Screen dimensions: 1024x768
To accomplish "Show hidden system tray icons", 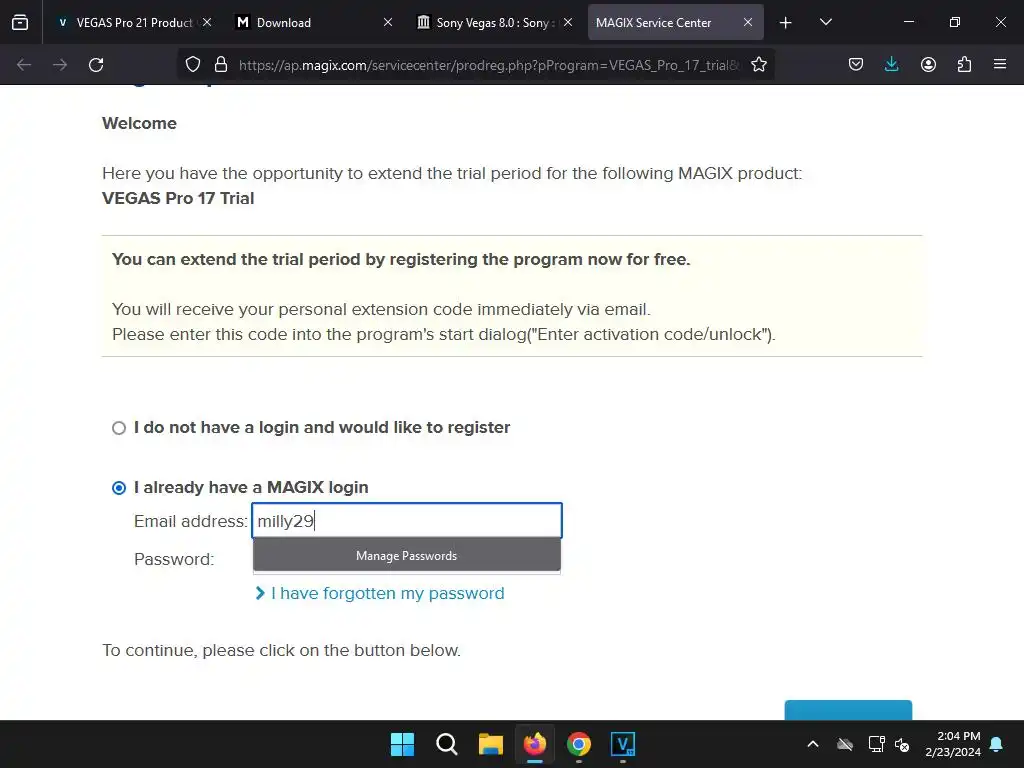I will [813, 744].
